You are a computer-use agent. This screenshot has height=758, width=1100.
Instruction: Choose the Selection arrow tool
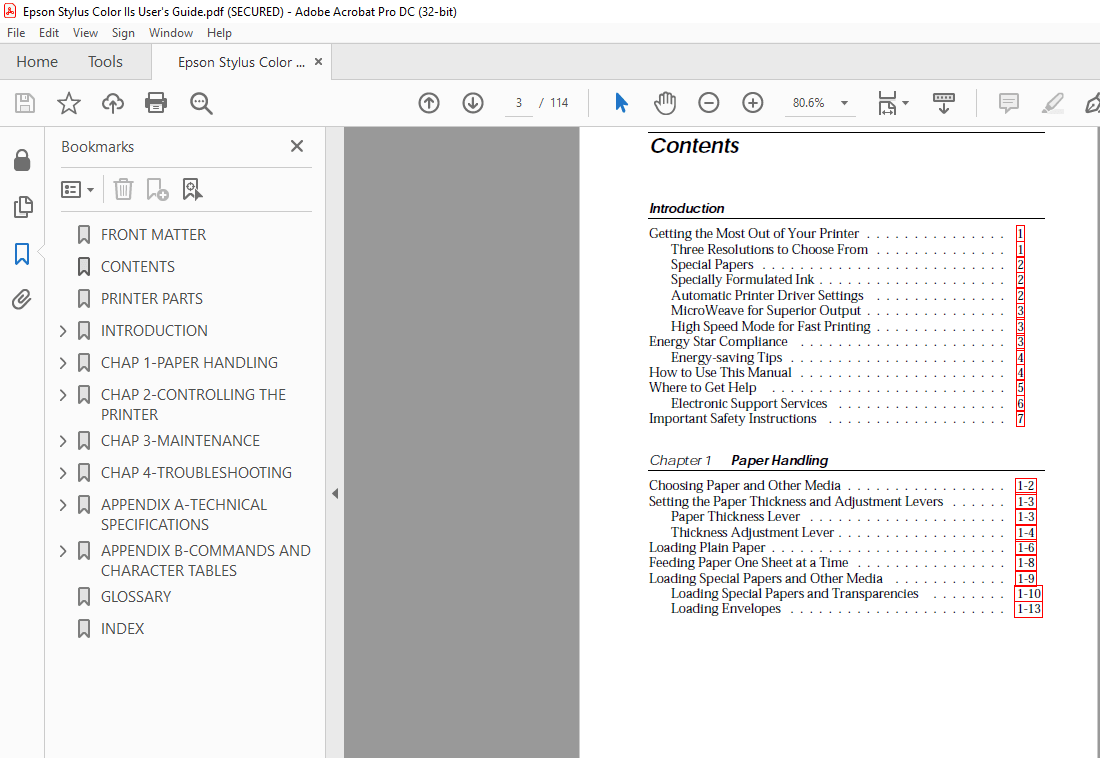tap(621, 103)
